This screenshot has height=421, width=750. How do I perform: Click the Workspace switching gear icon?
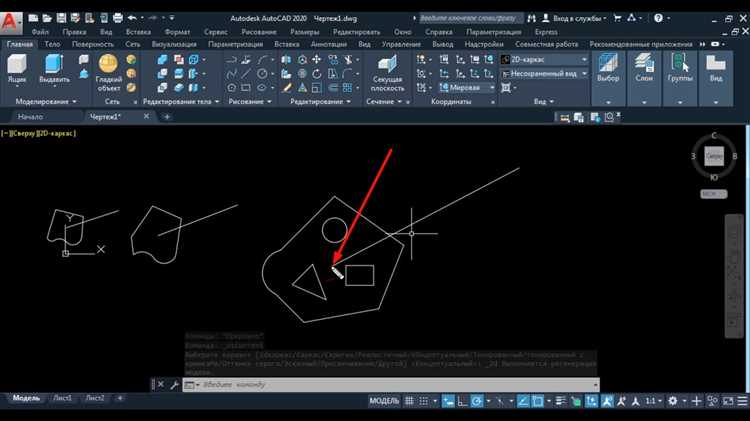[673, 401]
